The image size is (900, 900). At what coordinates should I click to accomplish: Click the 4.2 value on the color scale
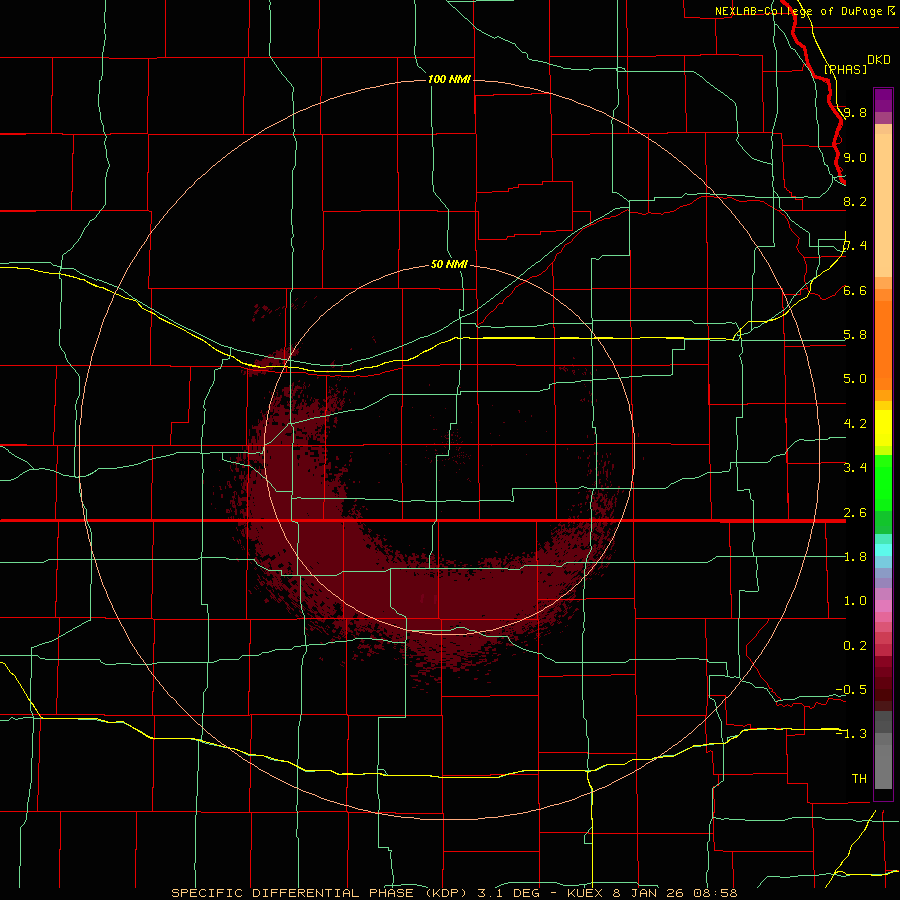tap(855, 423)
